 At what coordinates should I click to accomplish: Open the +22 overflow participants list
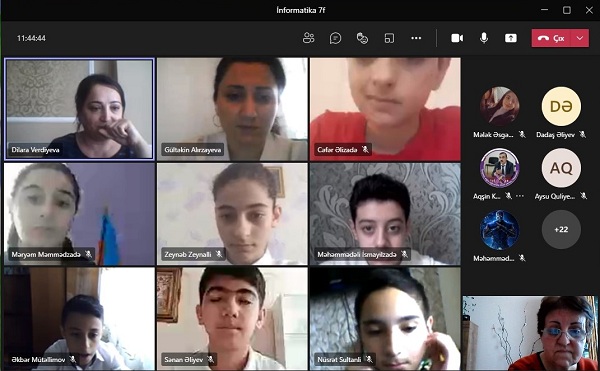561,229
